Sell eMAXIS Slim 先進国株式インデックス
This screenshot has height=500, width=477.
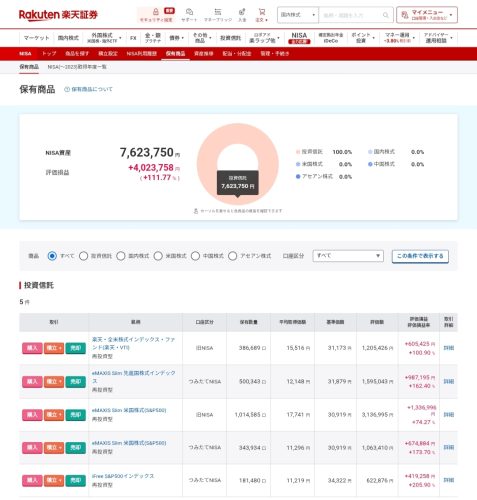tap(76, 381)
